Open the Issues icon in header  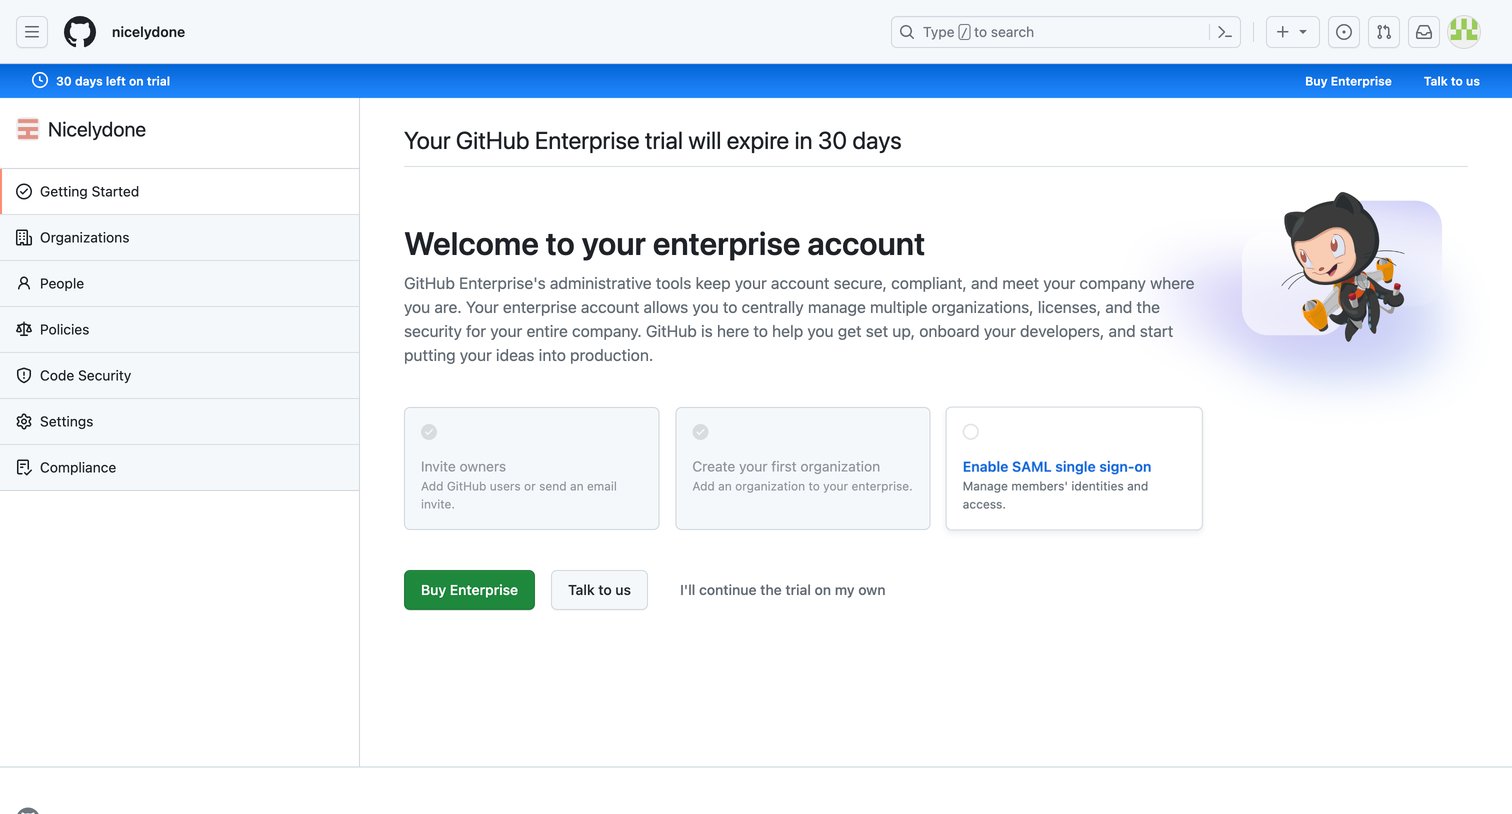(1344, 32)
